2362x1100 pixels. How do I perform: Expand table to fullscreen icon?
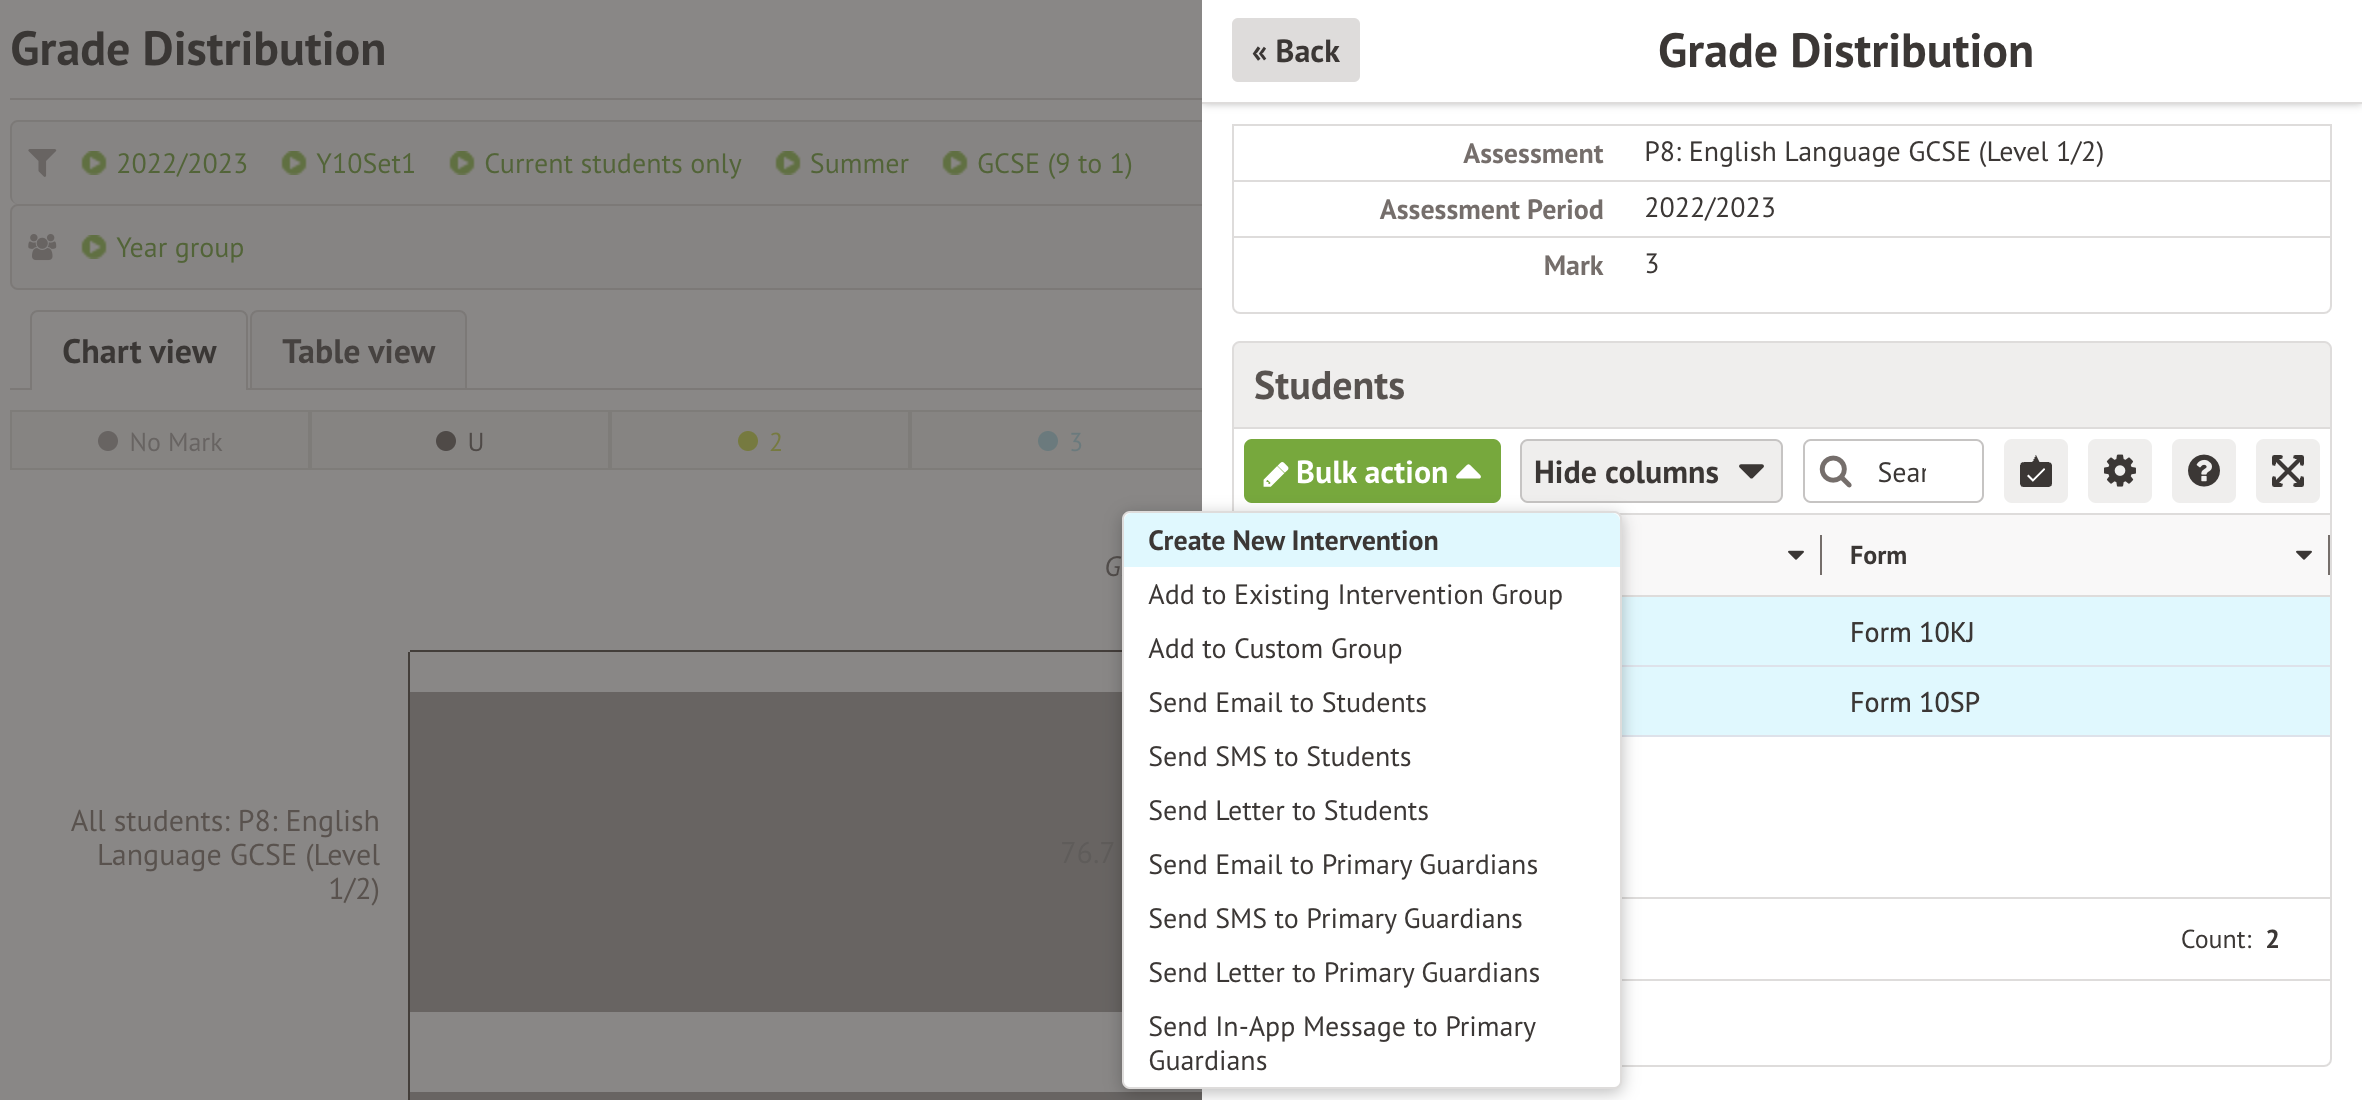pos(2287,471)
